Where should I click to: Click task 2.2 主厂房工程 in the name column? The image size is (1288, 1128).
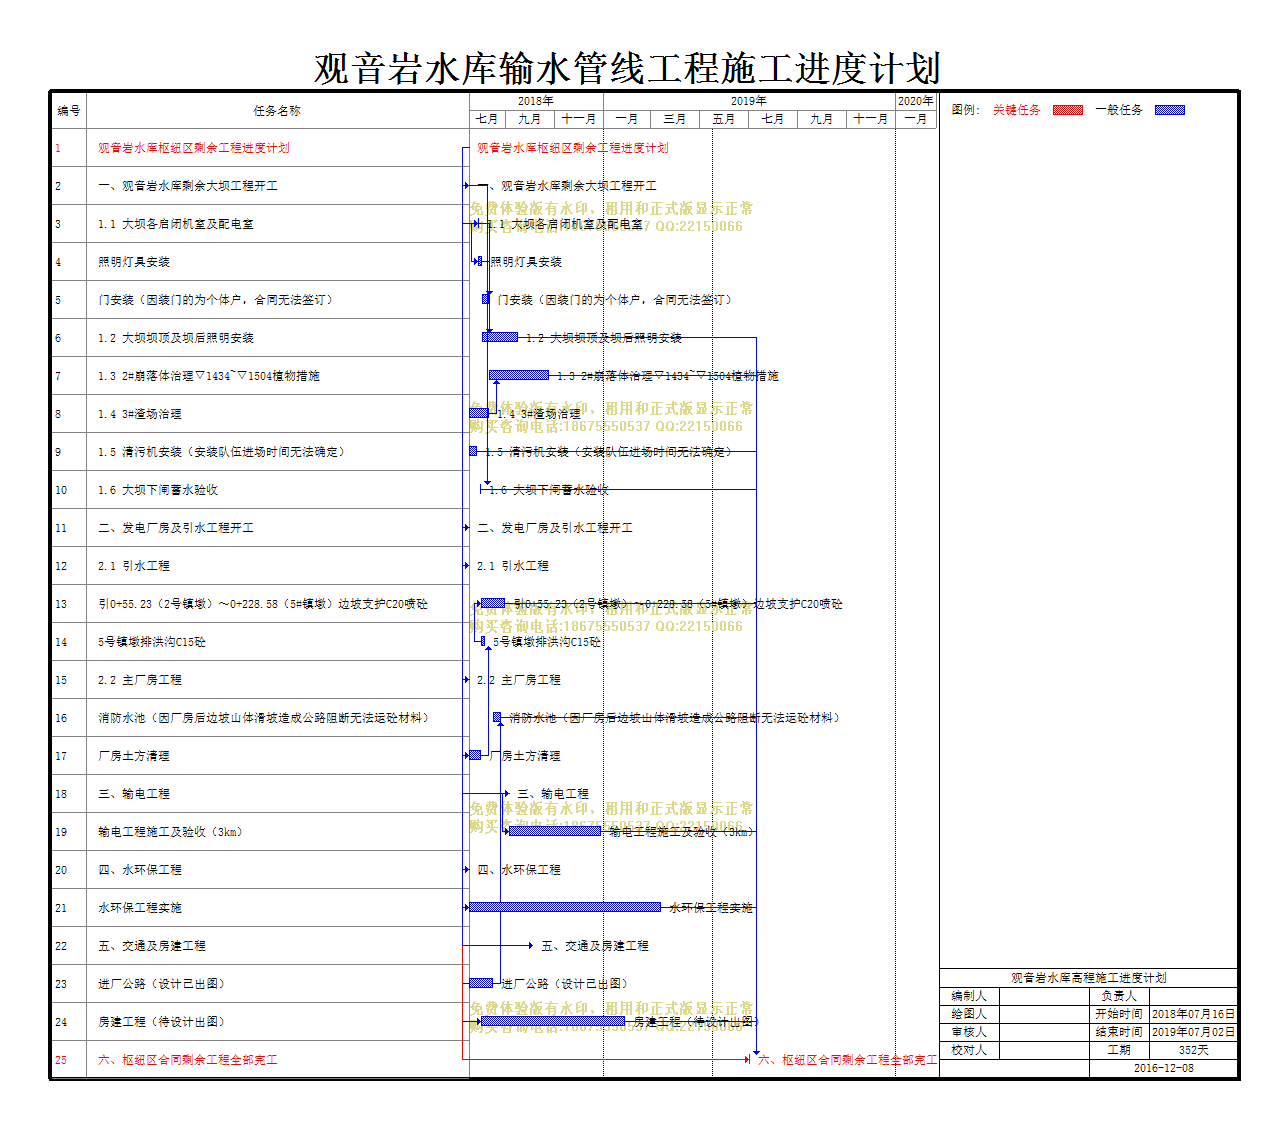pyautogui.click(x=140, y=680)
